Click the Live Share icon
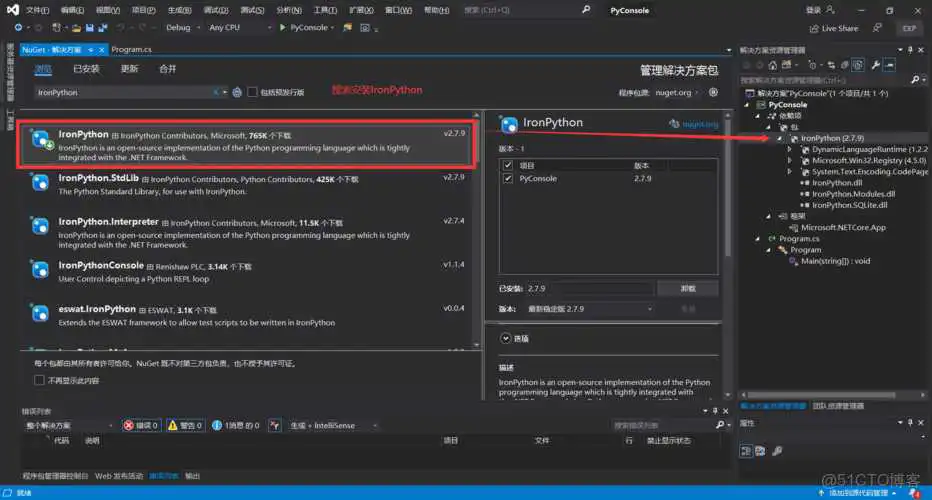The height and width of the screenshot is (500, 932). [x=813, y=28]
